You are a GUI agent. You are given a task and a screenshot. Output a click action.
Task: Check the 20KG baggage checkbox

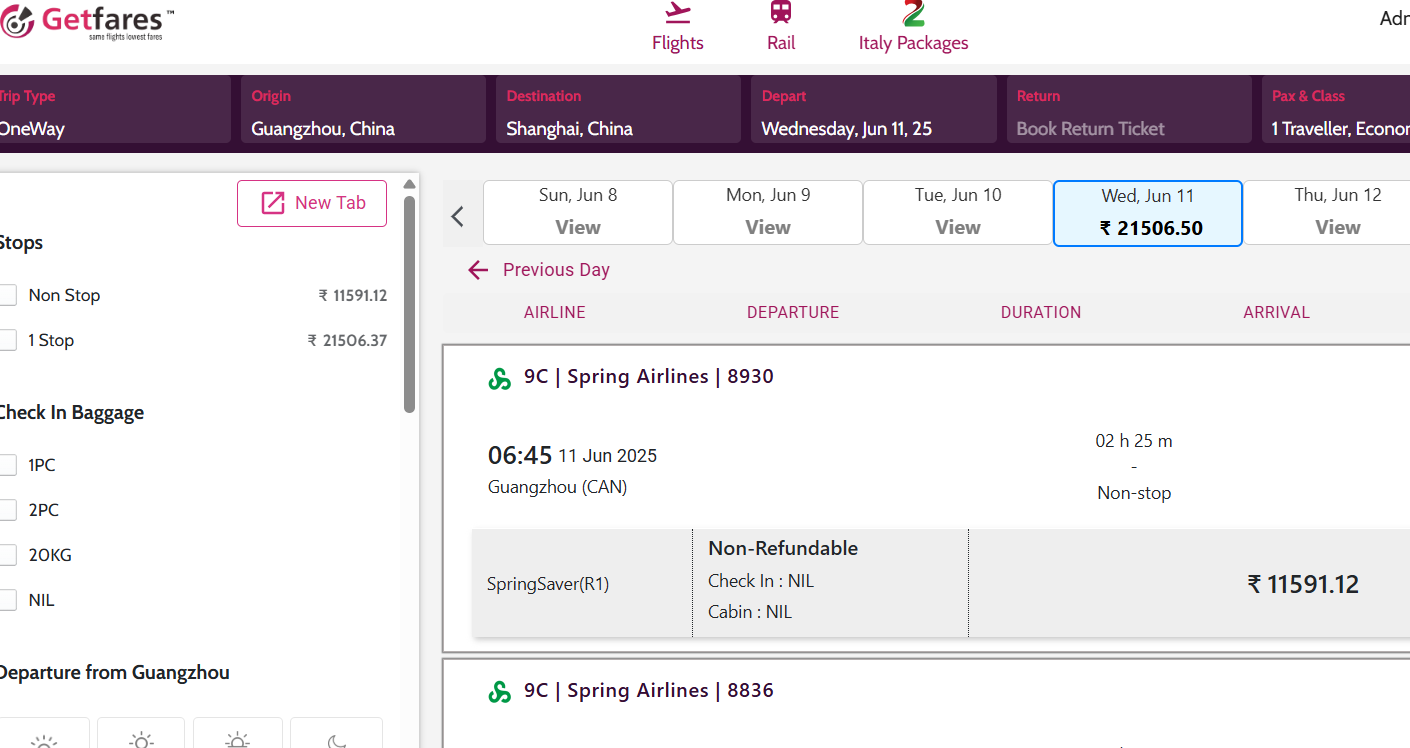(9, 555)
